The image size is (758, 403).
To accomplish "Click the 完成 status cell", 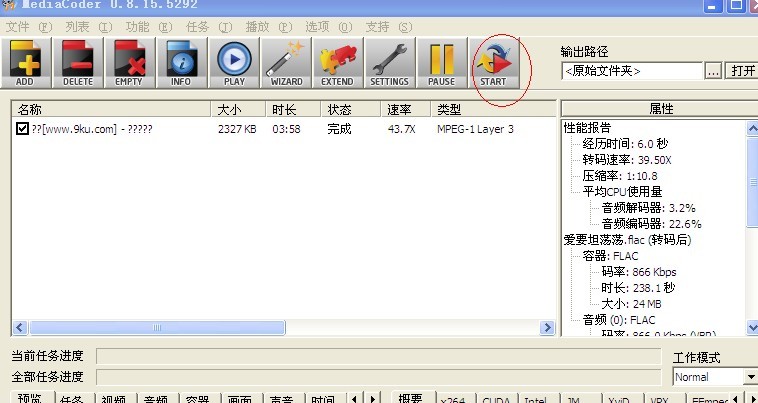I will [x=339, y=129].
